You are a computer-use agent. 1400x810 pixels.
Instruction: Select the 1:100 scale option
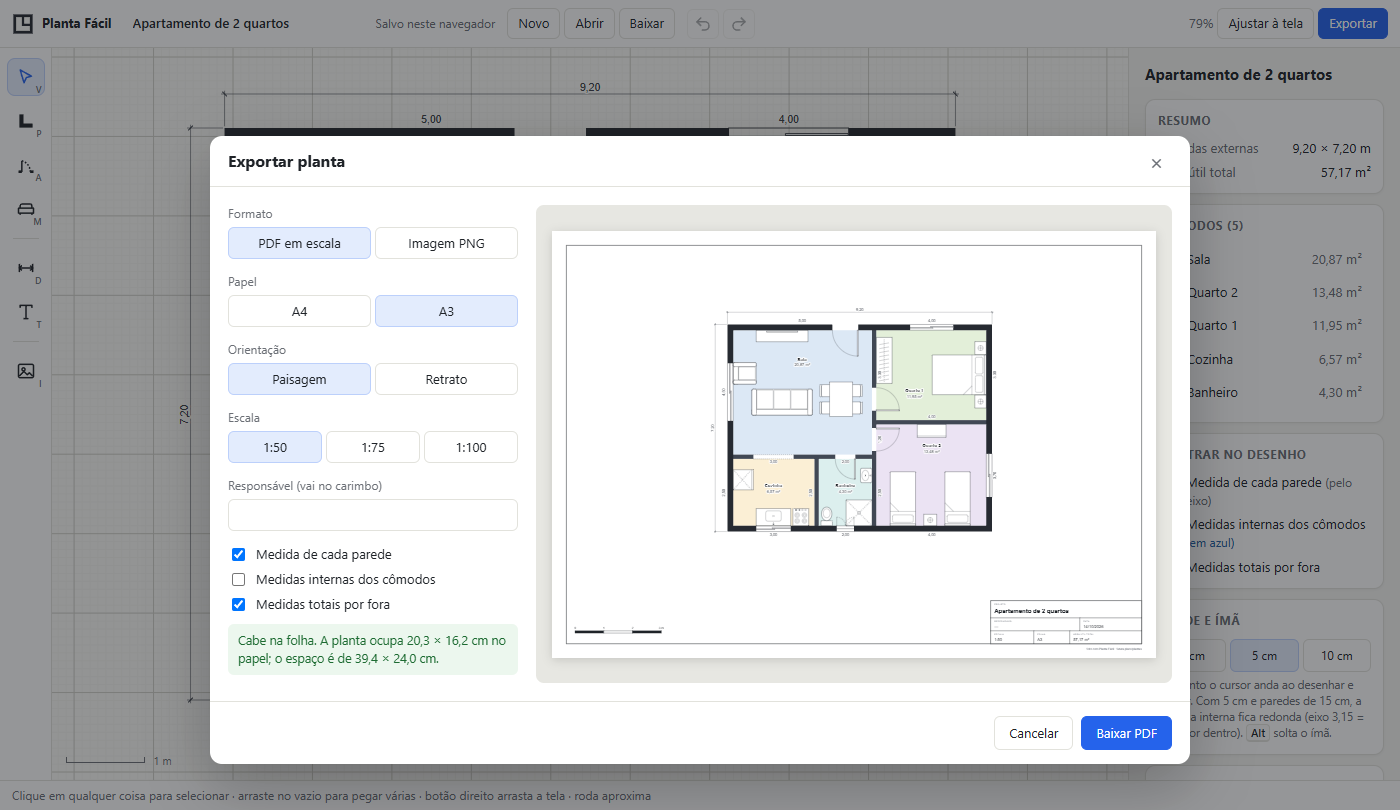pos(471,447)
